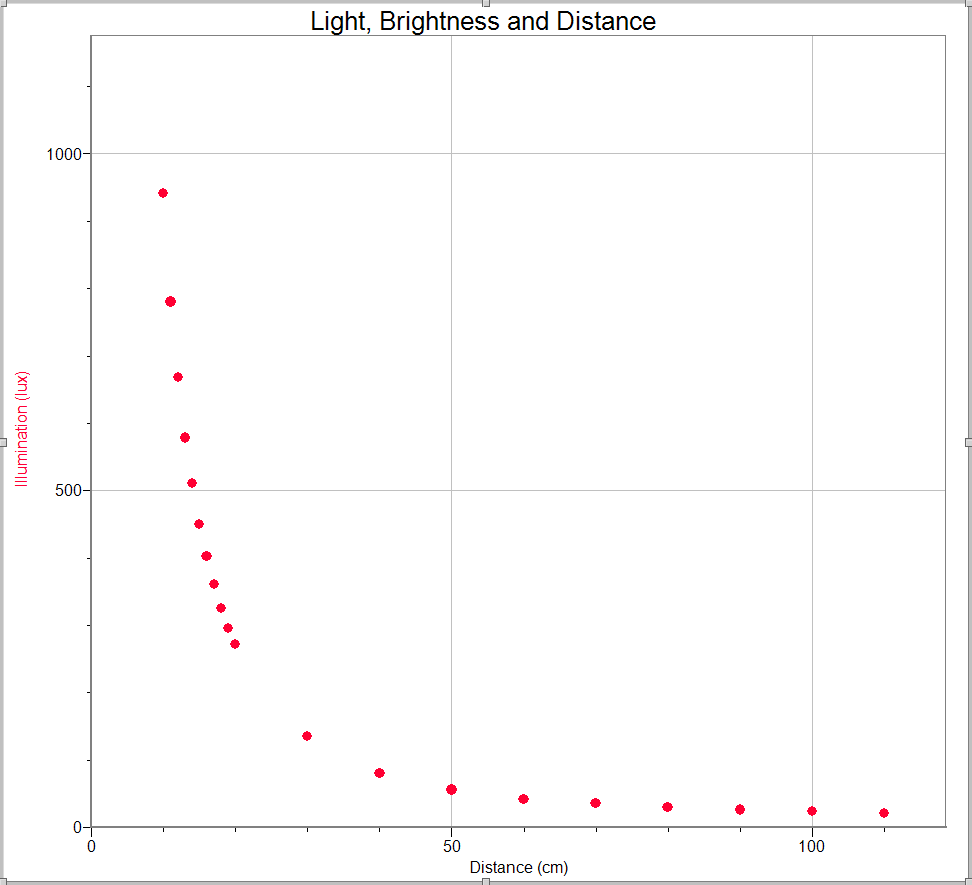Select the last data point at 110 cm
The image size is (972, 885).
click(x=884, y=813)
